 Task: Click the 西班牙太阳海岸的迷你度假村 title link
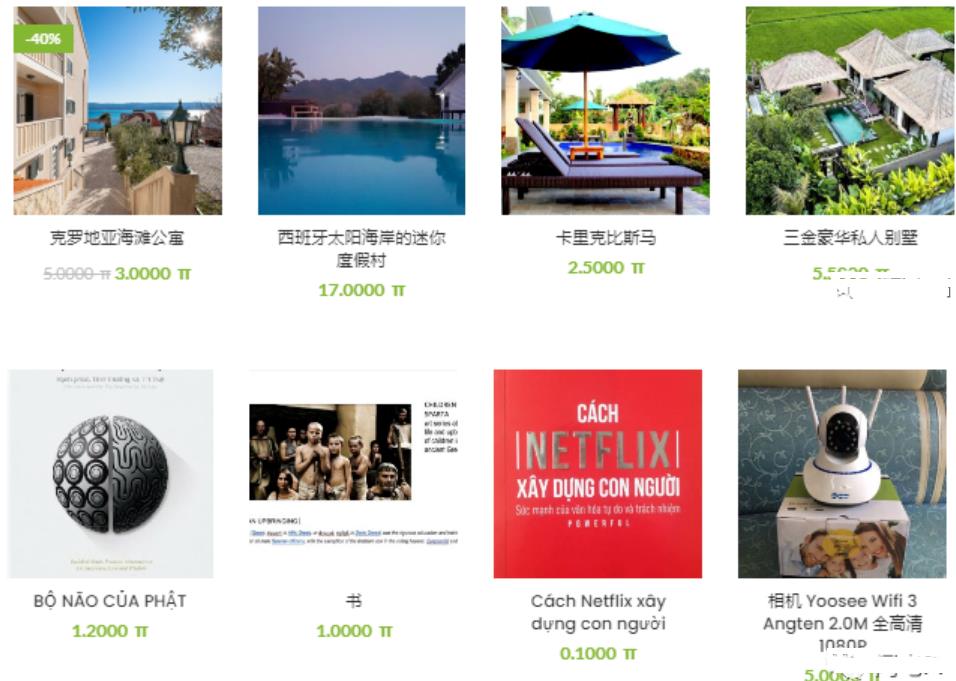[x=362, y=249]
